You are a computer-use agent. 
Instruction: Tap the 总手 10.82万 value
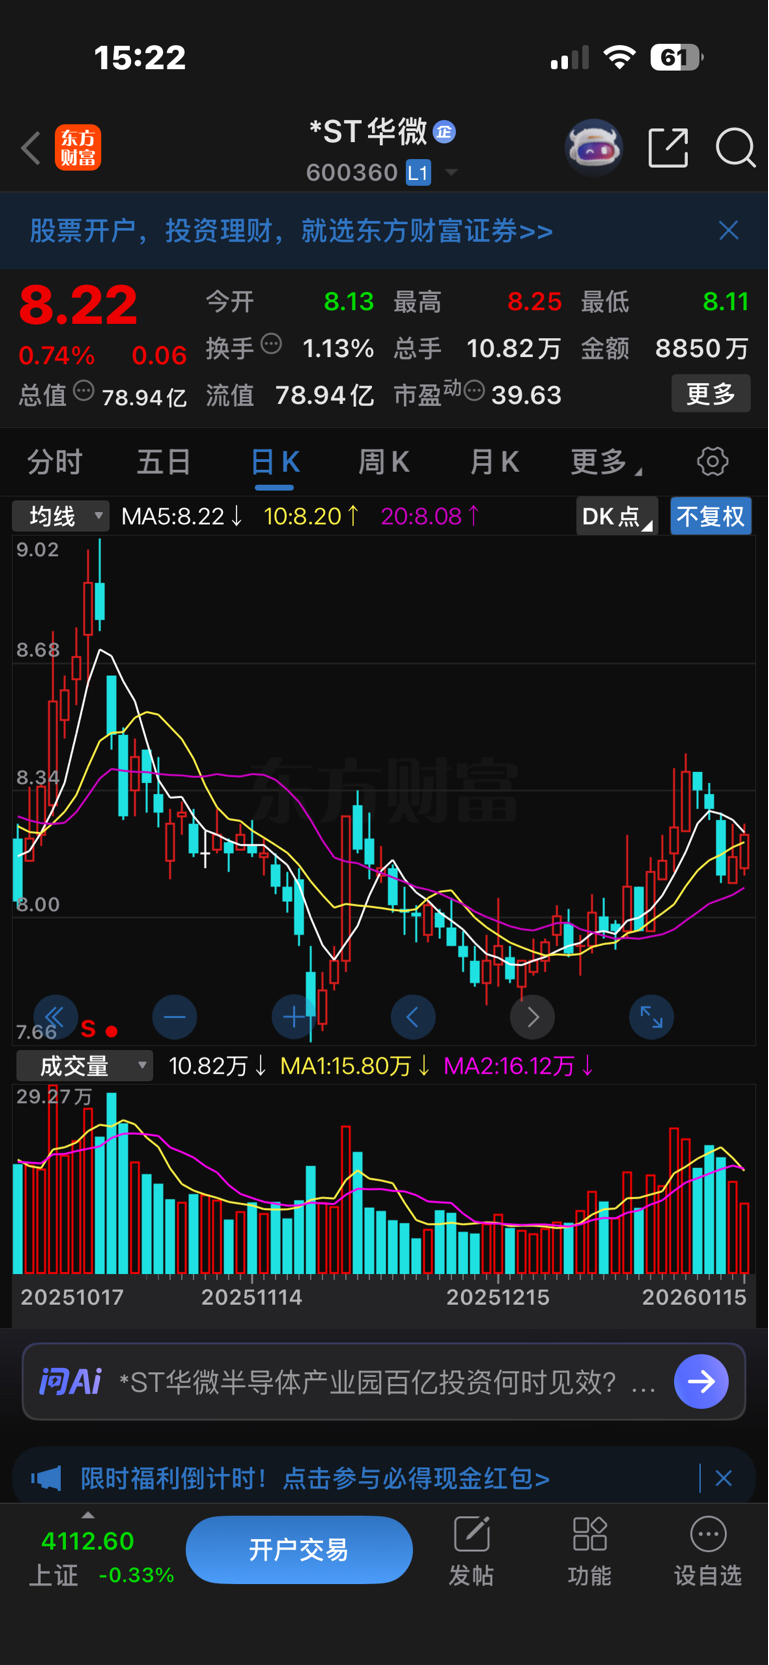514,348
